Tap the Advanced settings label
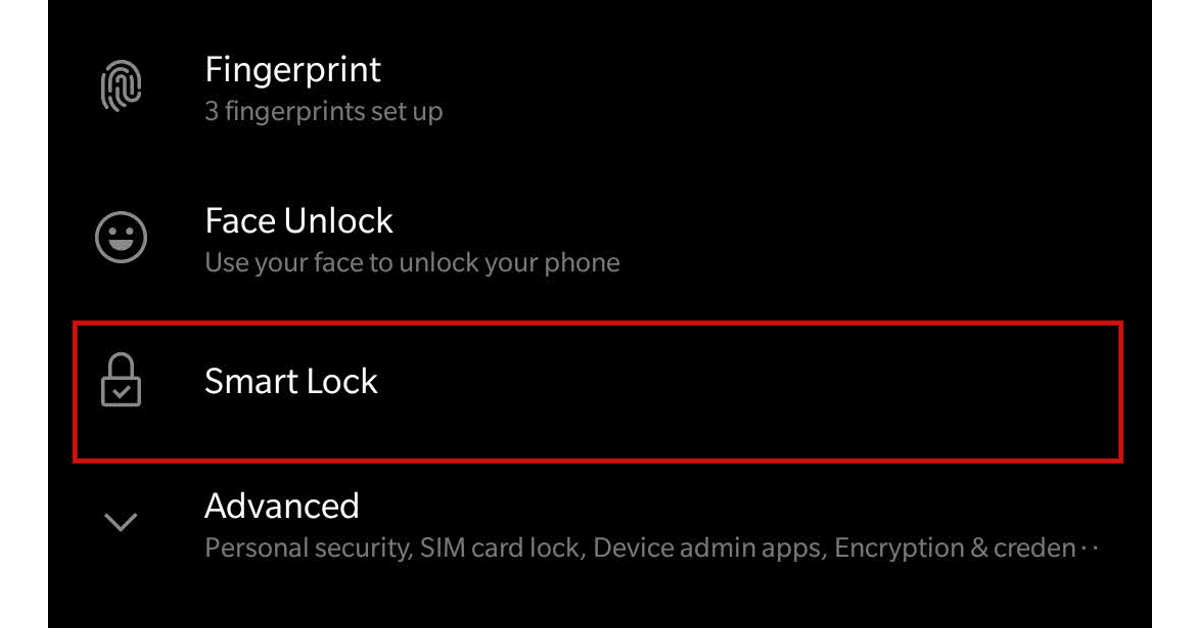 point(282,506)
